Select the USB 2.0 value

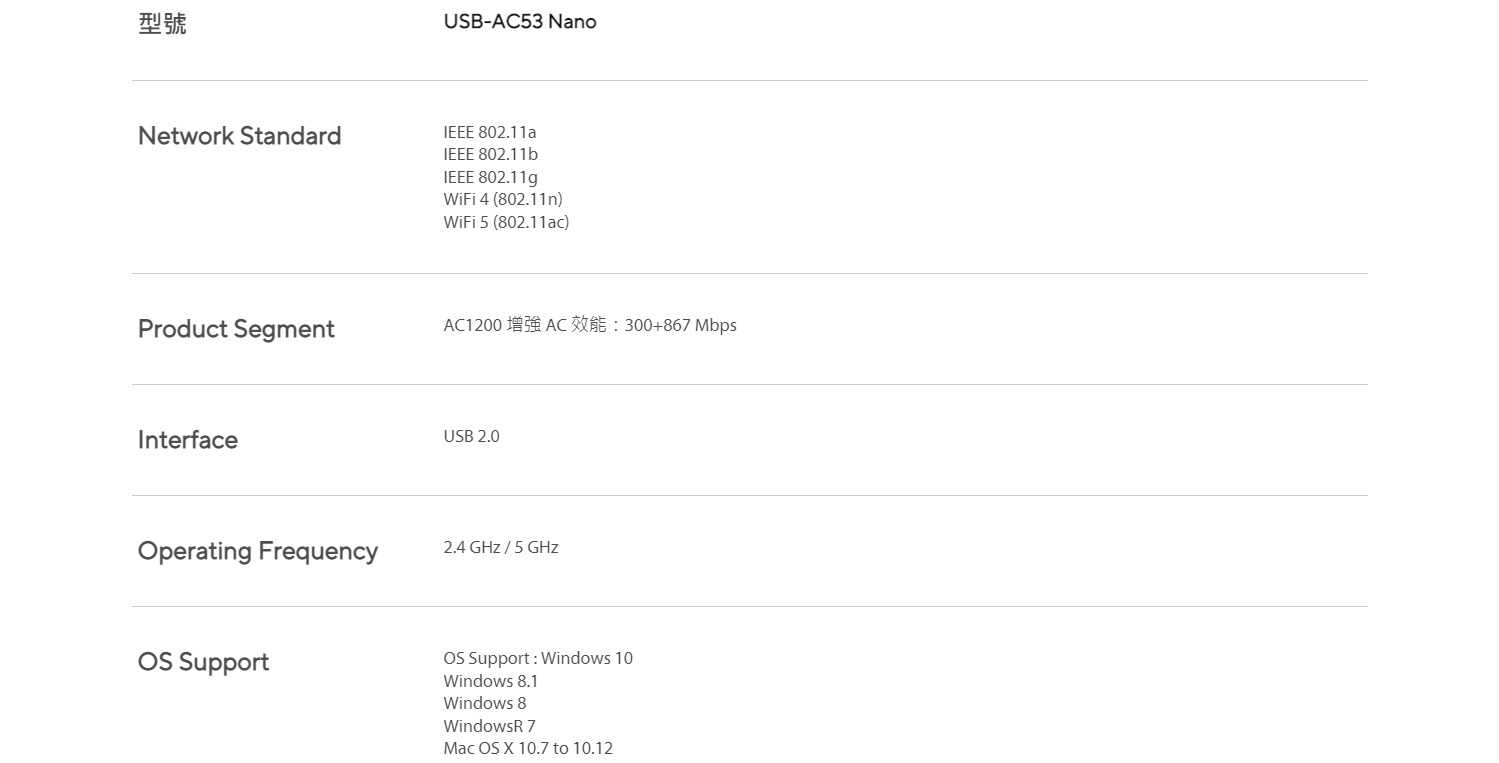click(471, 436)
